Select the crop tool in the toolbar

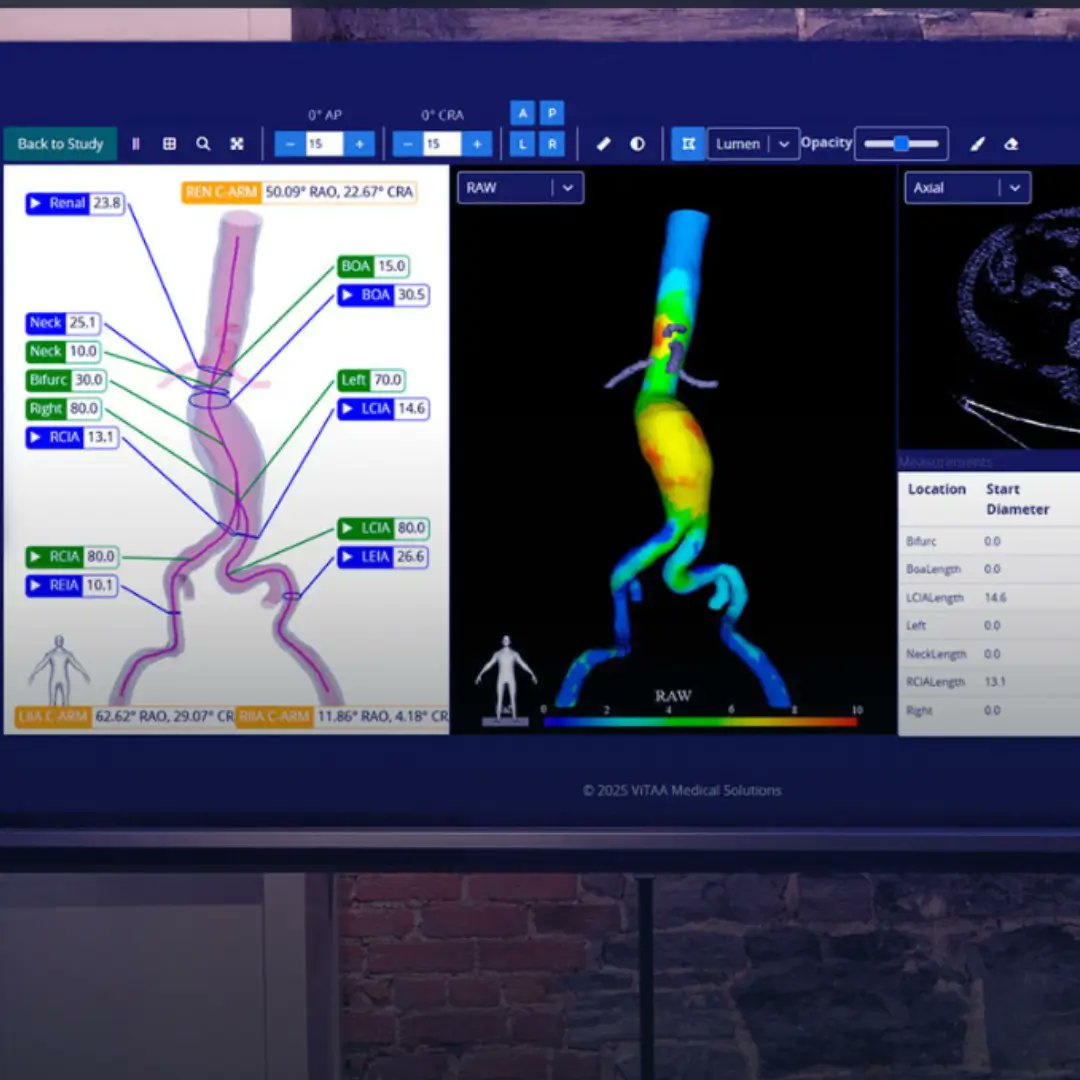[x=688, y=144]
